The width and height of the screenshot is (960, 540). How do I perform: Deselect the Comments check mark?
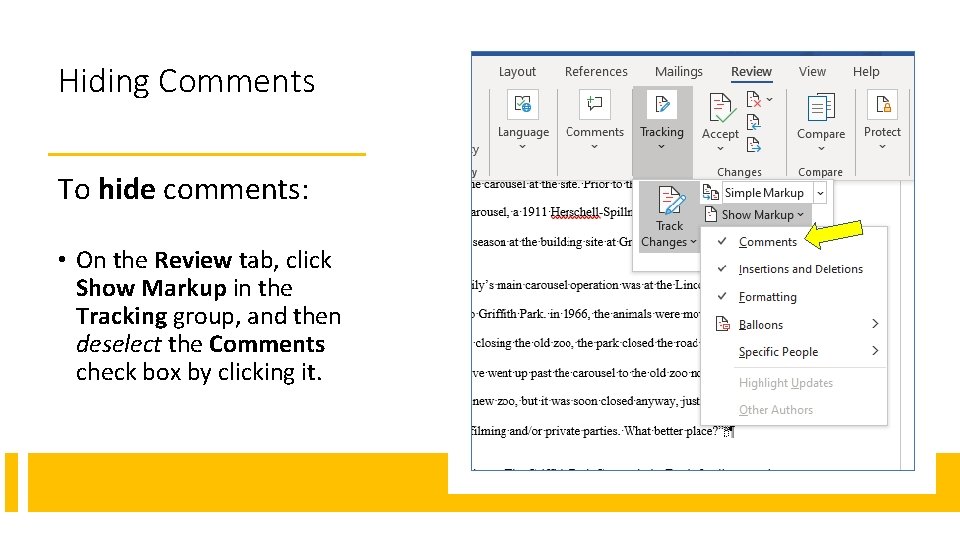coord(722,241)
